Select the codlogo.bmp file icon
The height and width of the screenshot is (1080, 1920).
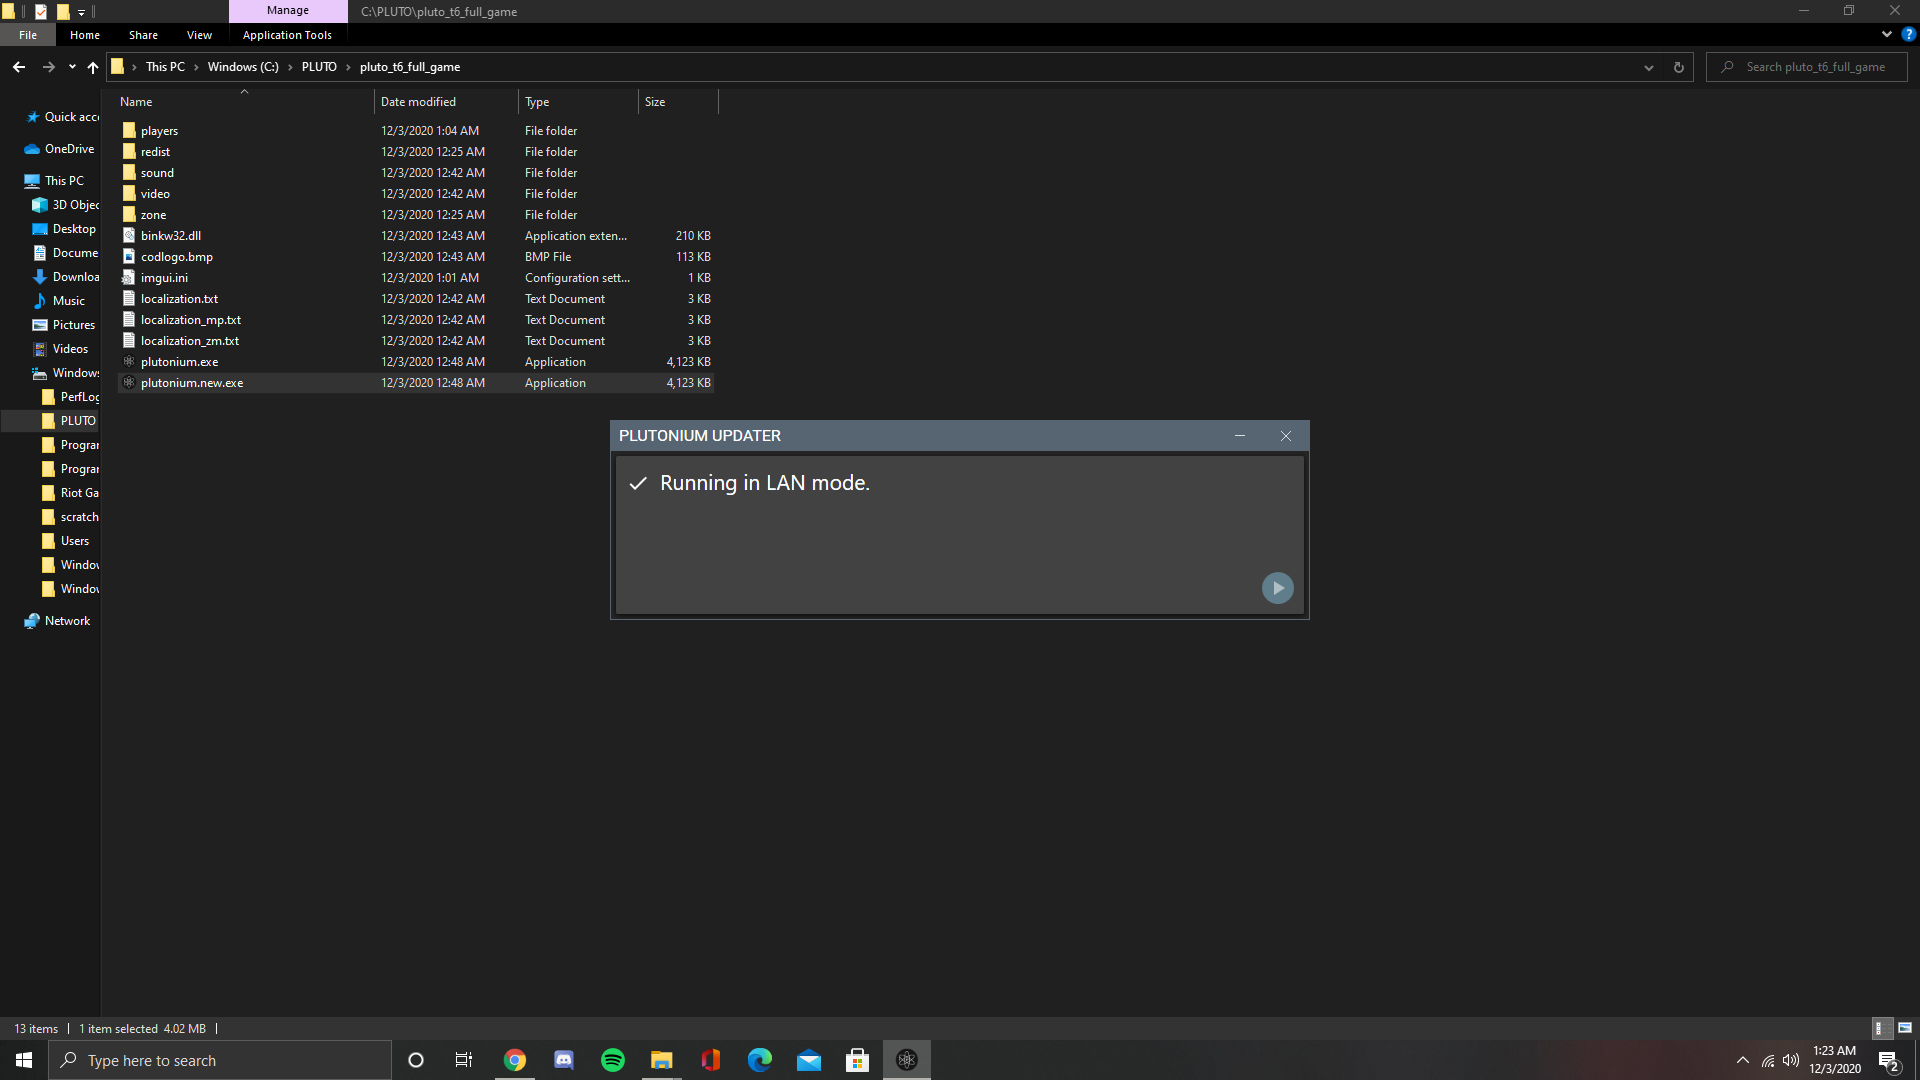click(129, 257)
